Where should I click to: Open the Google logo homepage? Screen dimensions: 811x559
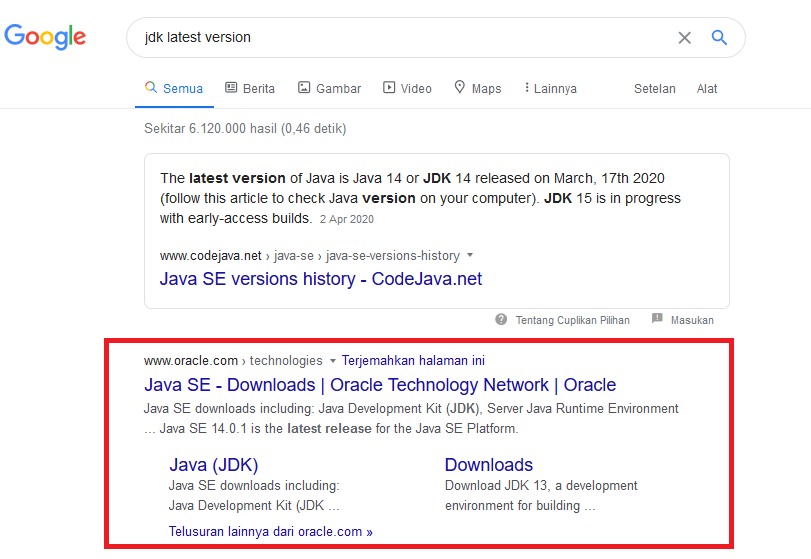45,37
